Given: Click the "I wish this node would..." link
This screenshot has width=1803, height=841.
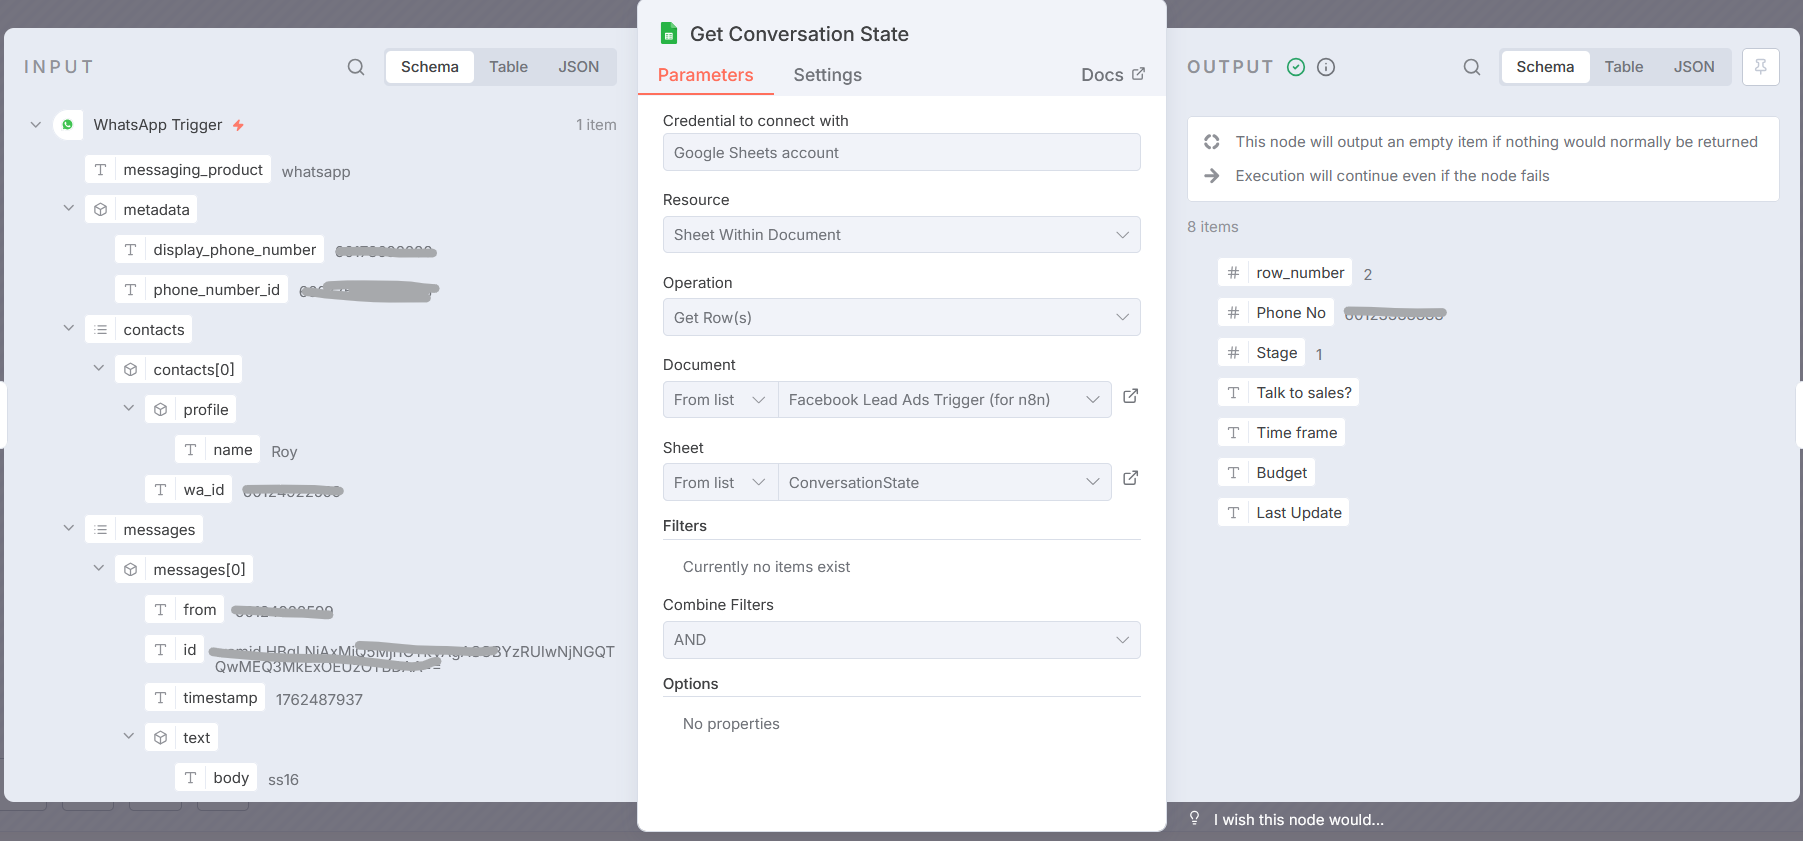Looking at the screenshot, I should tap(1298, 820).
